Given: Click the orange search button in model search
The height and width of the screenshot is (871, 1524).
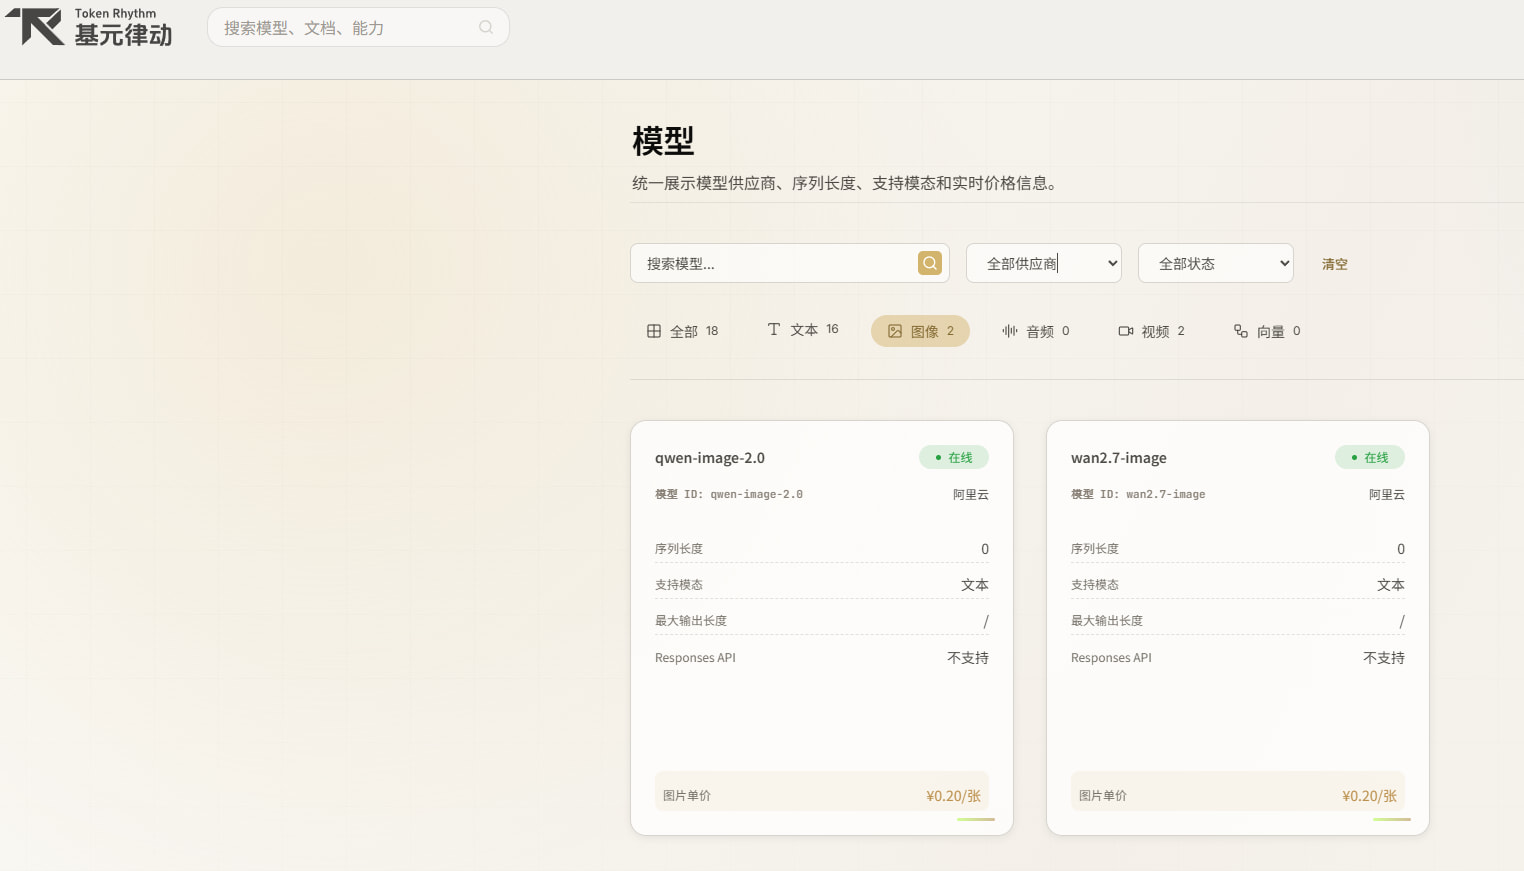Looking at the screenshot, I should (930, 263).
